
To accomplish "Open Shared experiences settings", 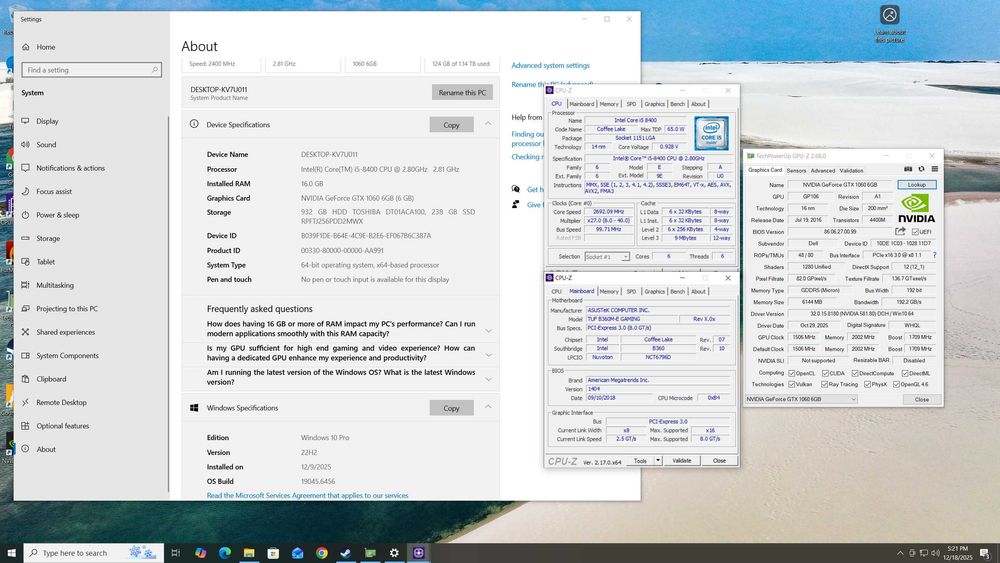I will click(x=65, y=332).
